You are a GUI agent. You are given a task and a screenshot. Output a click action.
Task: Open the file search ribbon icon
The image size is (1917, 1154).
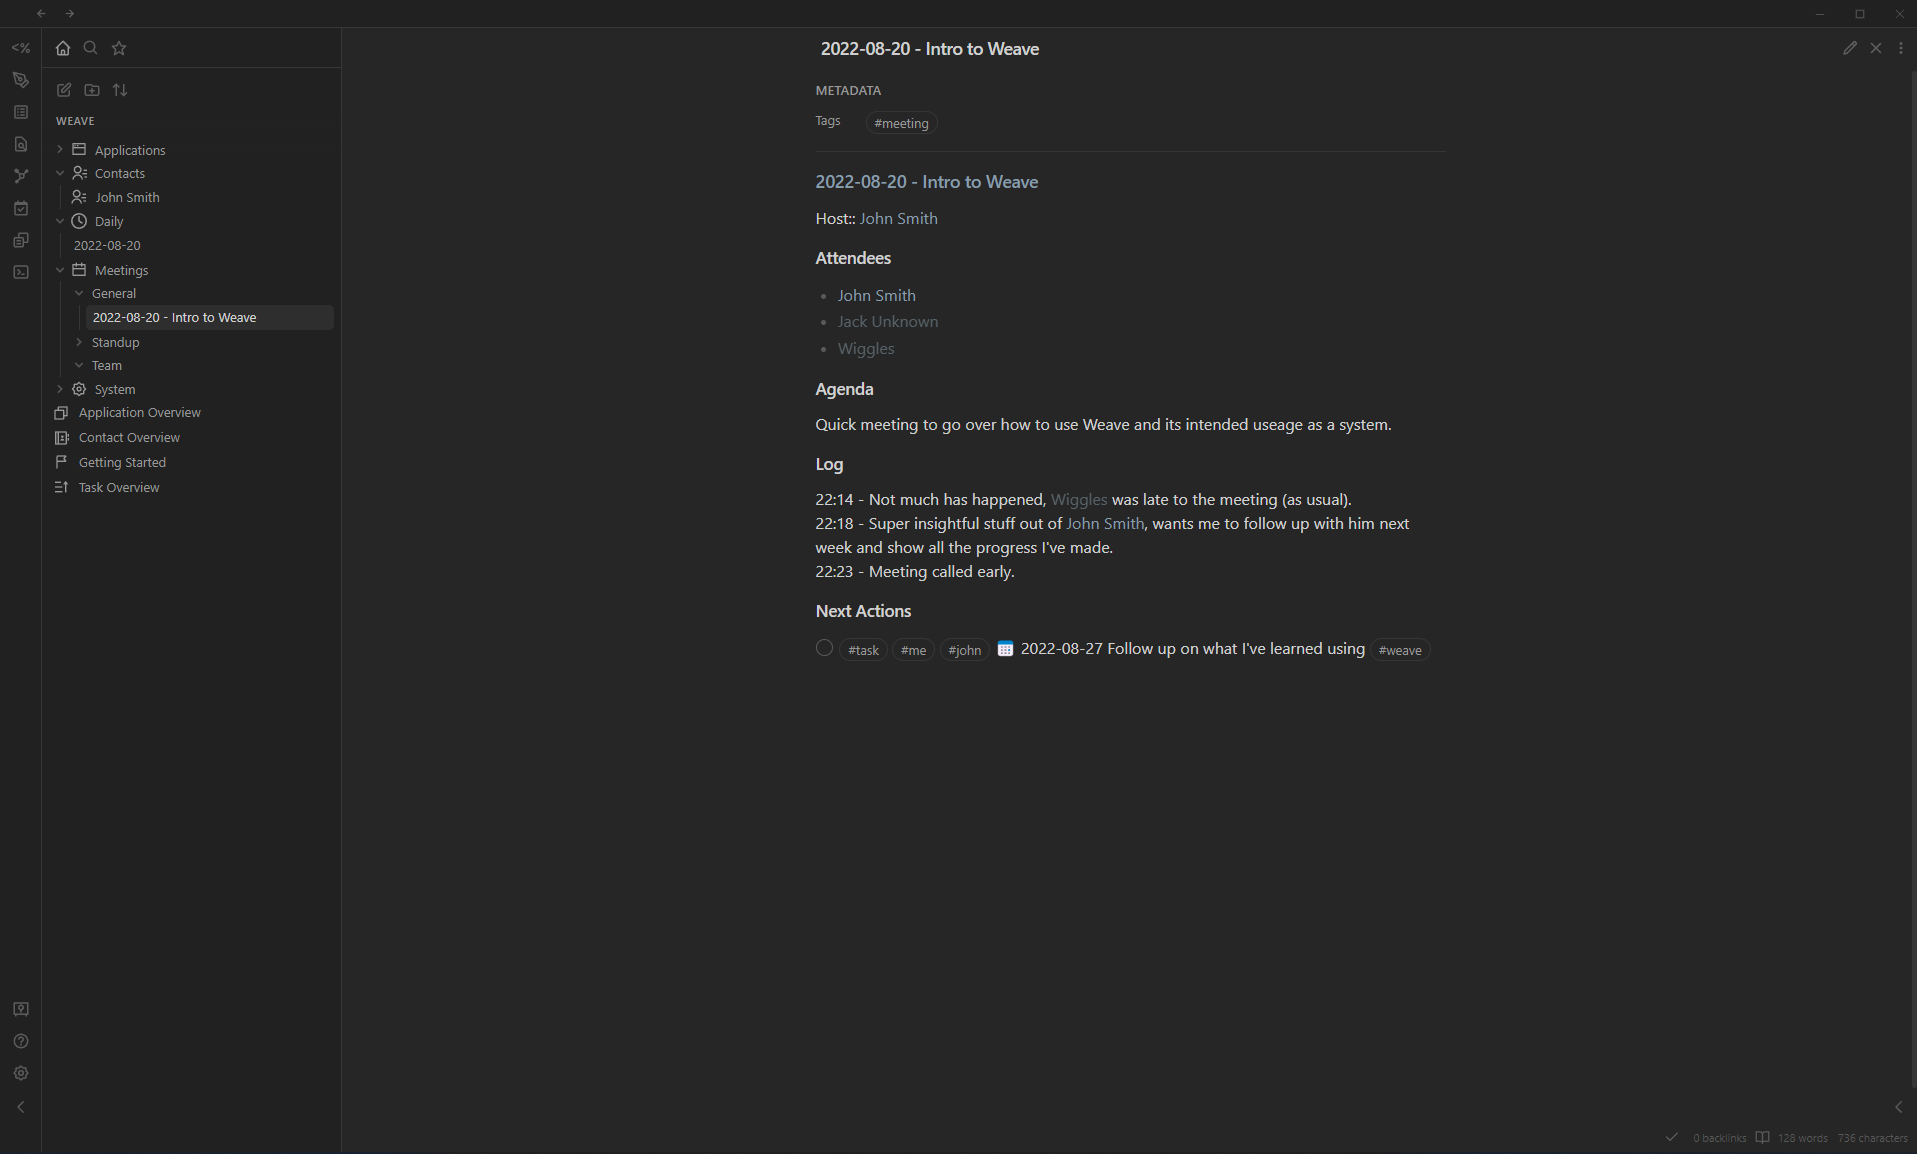click(x=21, y=144)
